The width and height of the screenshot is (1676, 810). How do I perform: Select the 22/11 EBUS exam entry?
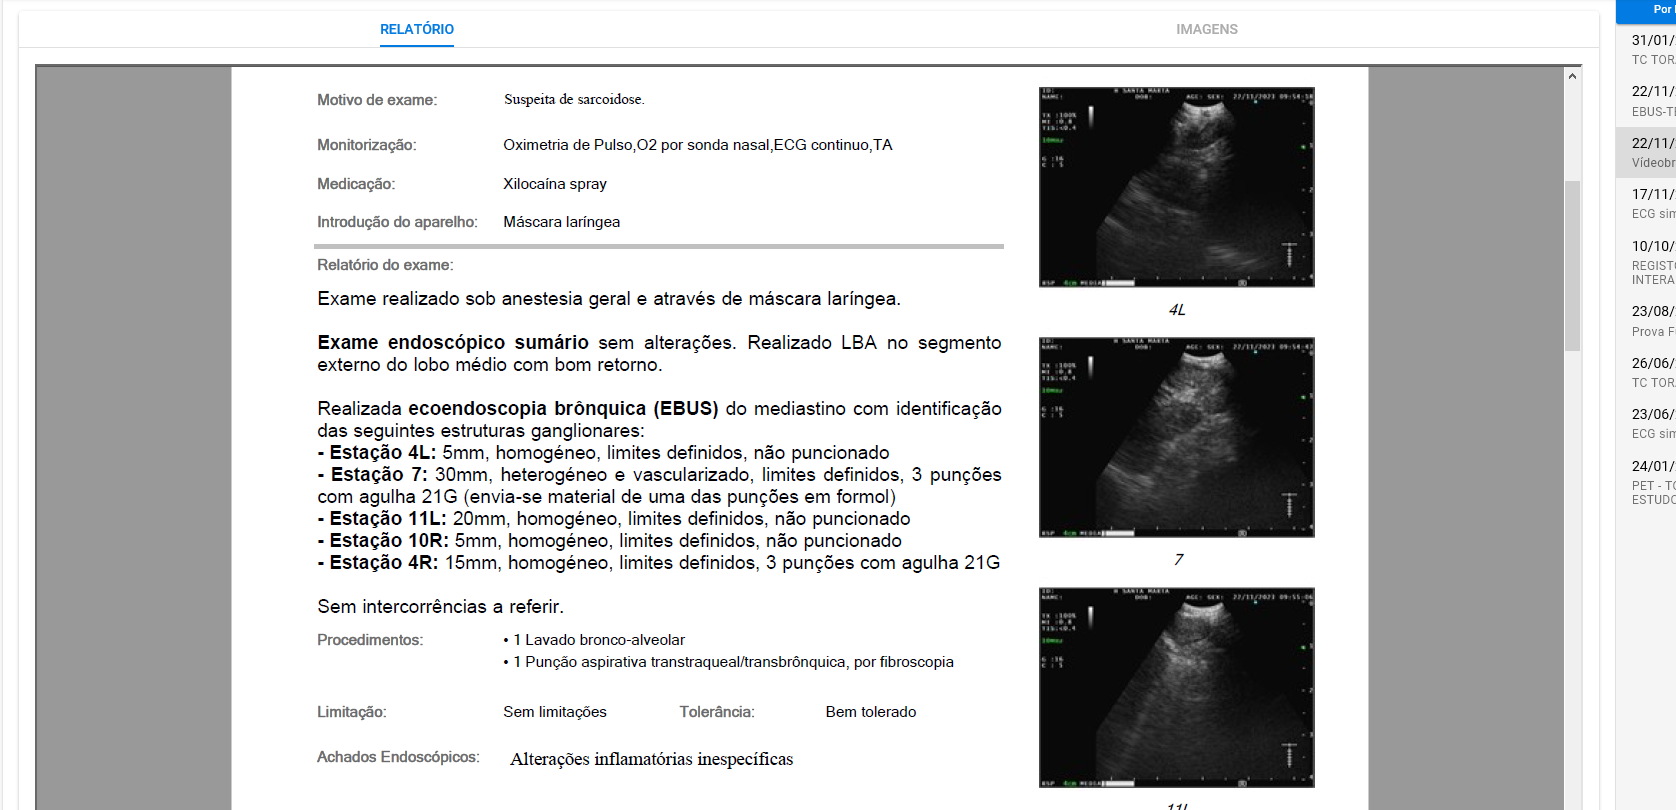[x=1652, y=101]
